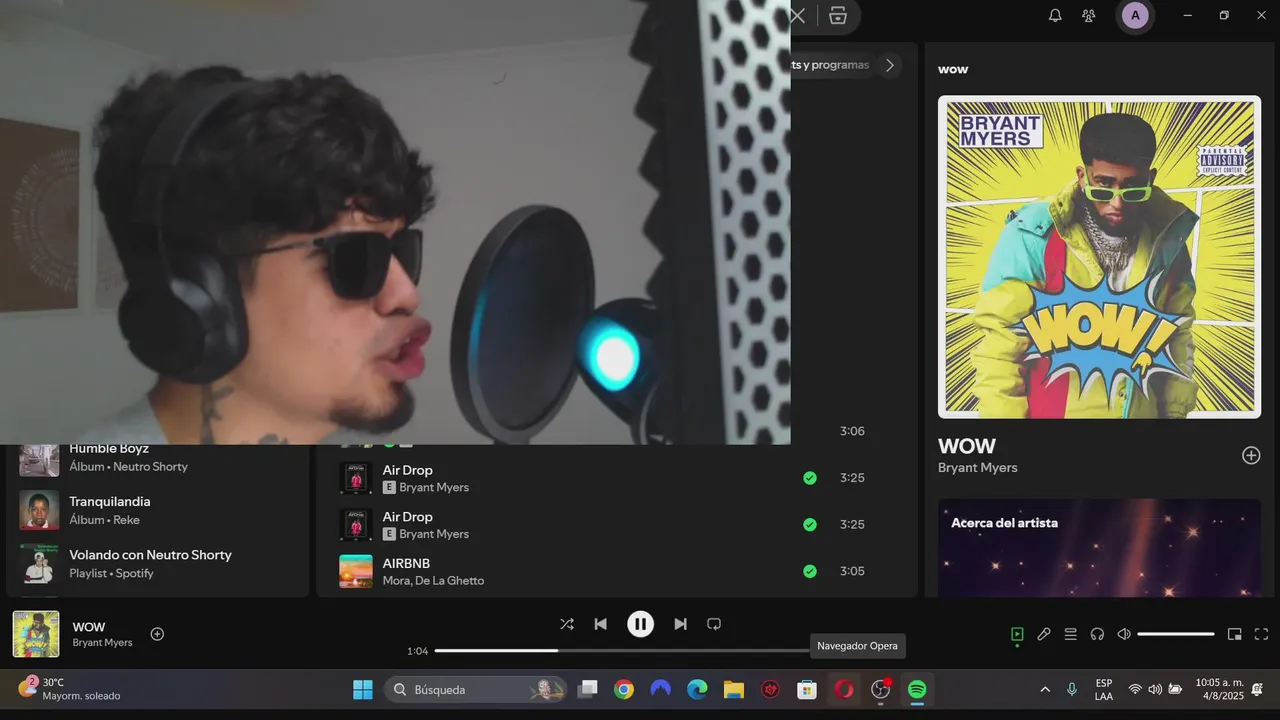
Task: Click the AIRBNB album thumbnail
Action: click(356, 571)
